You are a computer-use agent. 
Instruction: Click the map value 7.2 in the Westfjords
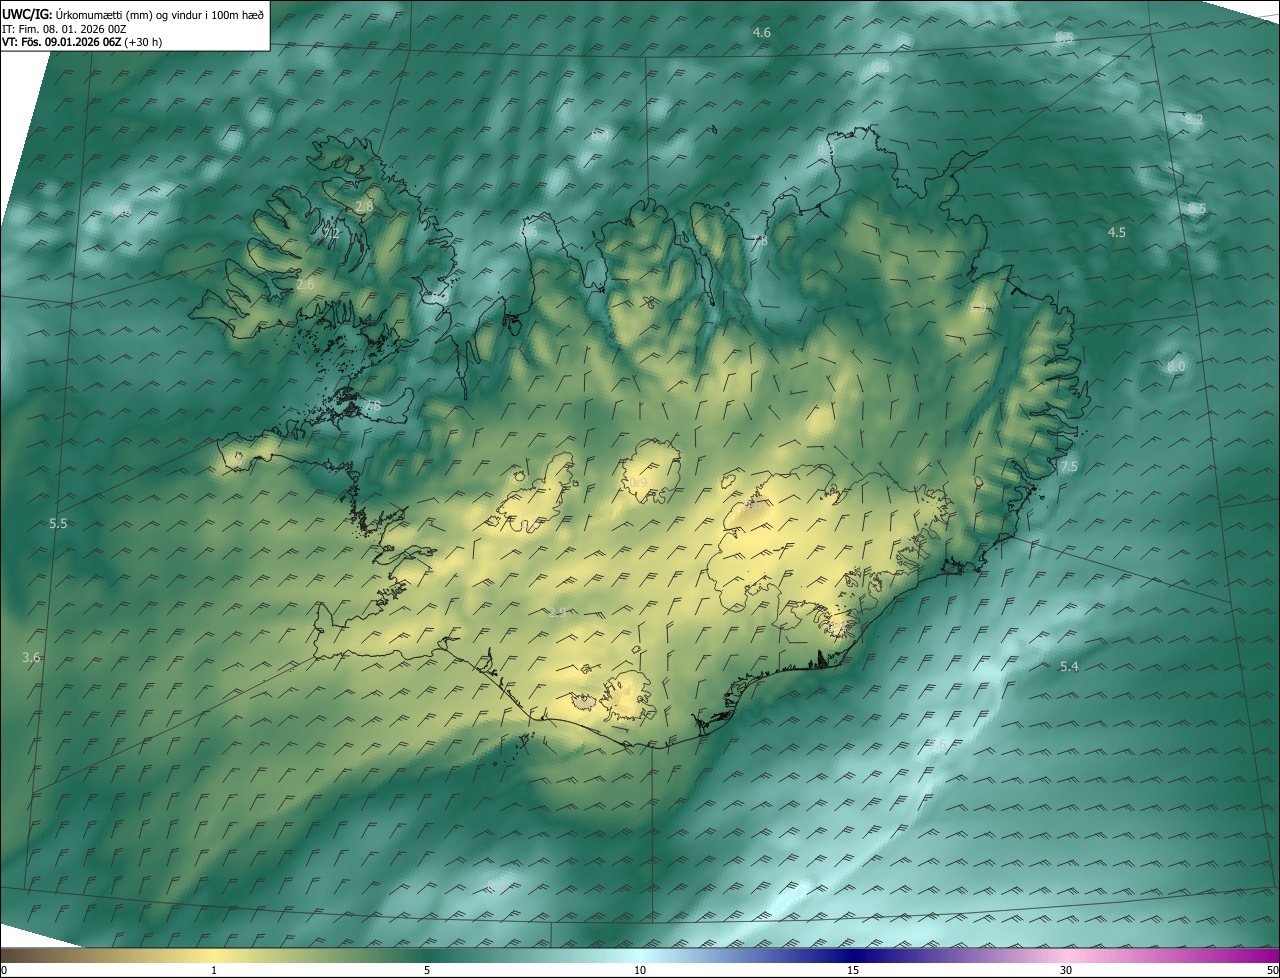pos(331,233)
